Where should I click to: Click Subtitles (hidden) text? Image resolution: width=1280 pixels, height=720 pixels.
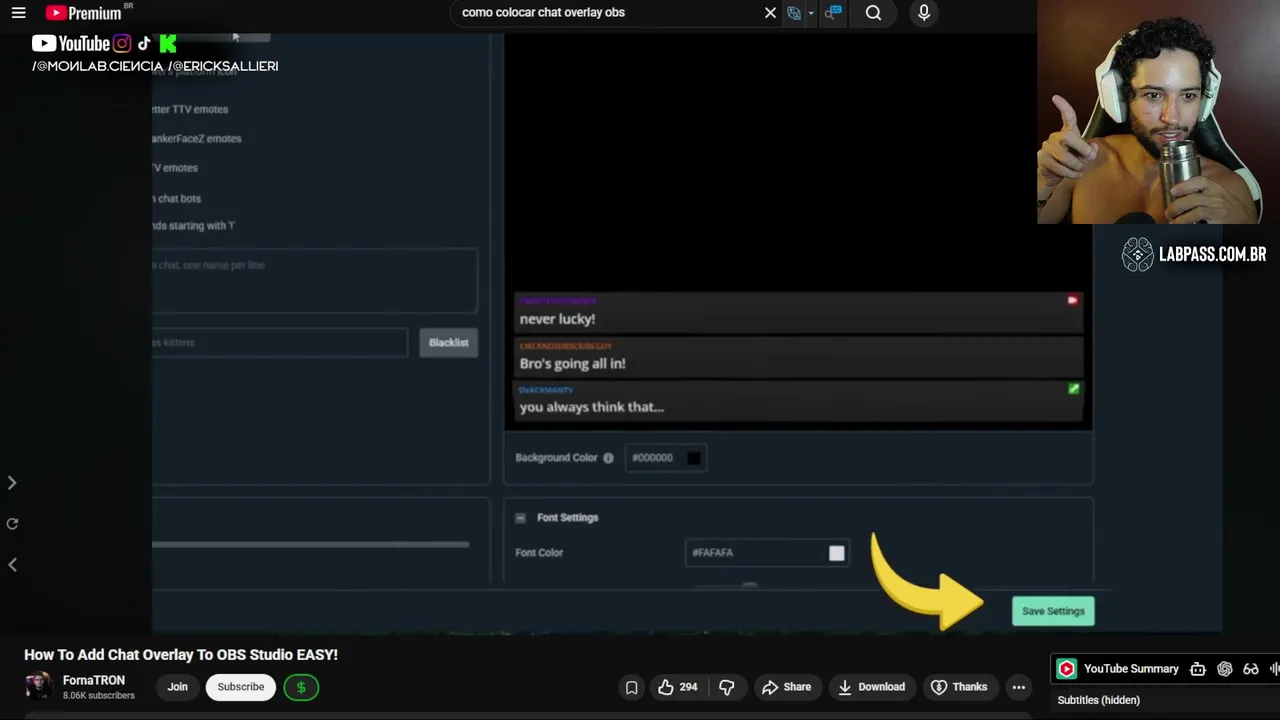click(1098, 700)
